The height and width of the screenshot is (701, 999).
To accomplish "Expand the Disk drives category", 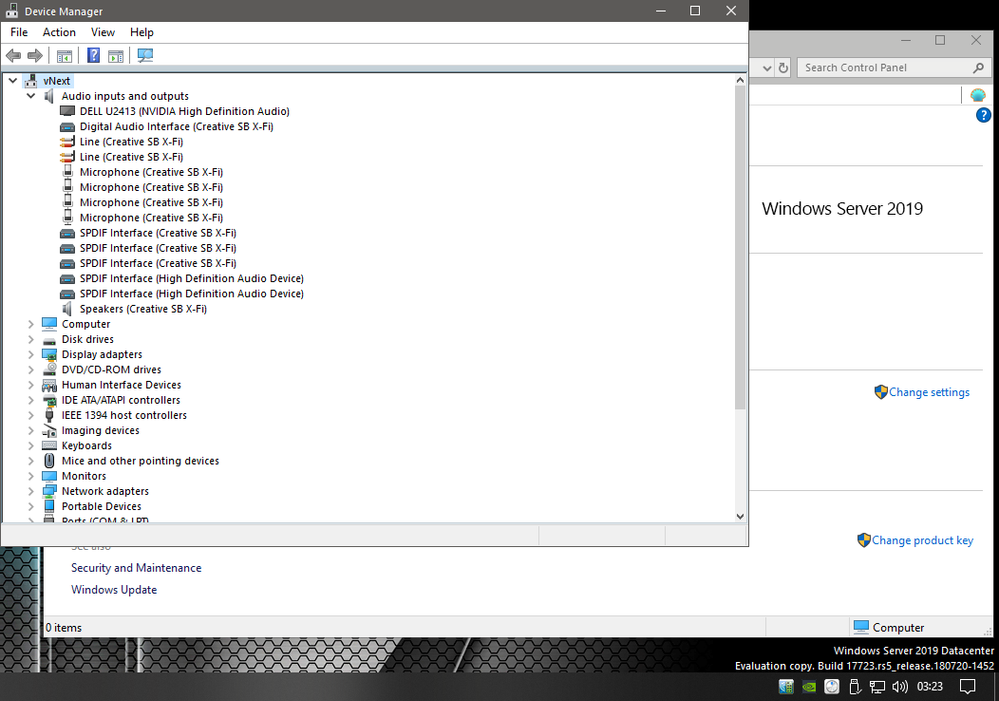I will pos(31,340).
